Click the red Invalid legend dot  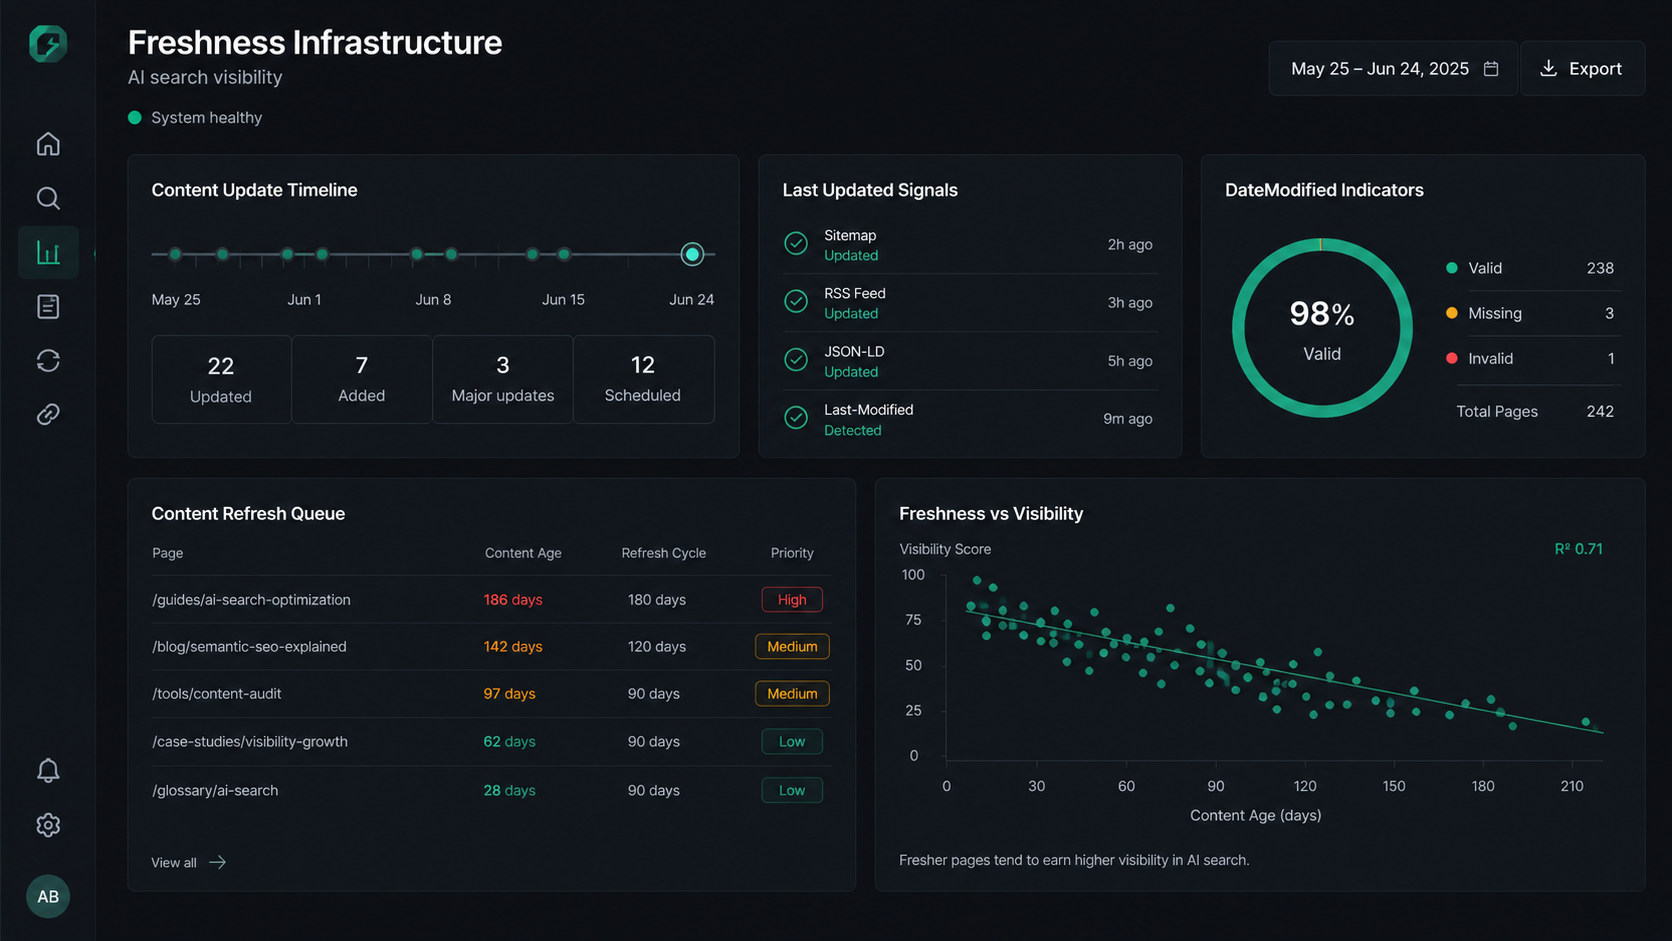click(x=1452, y=358)
